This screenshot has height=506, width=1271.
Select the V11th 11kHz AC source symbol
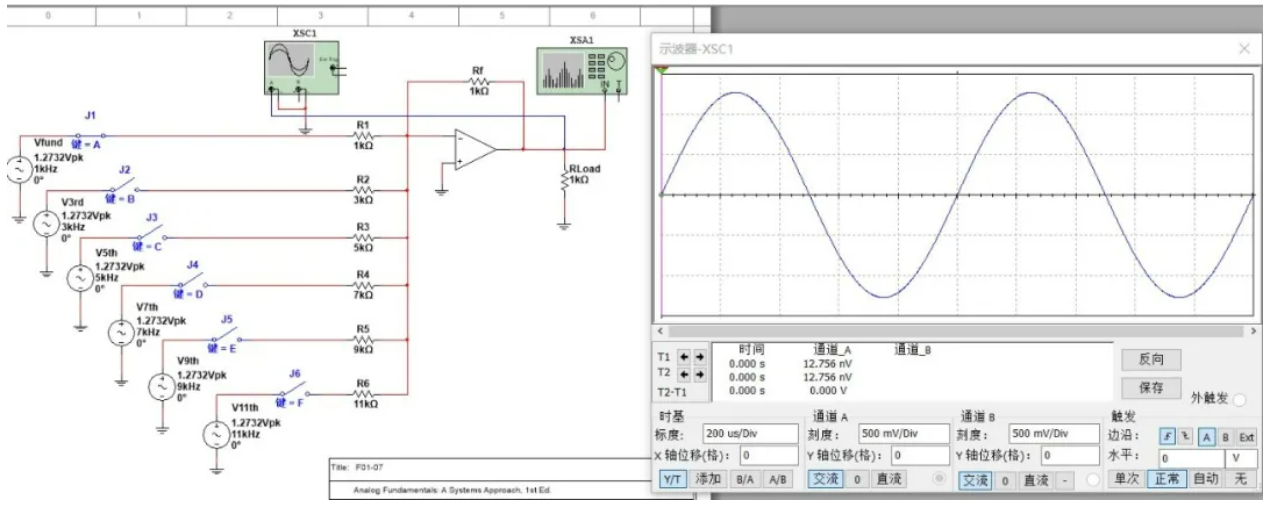tap(216, 434)
